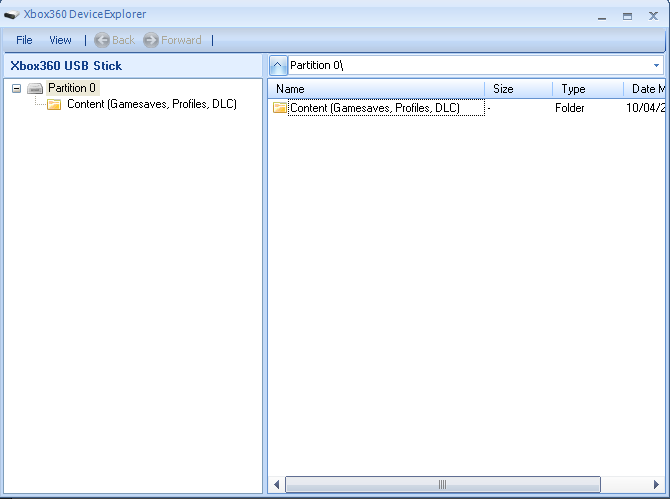
Task: Click the app icon in title bar
Action: (x=12, y=15)
